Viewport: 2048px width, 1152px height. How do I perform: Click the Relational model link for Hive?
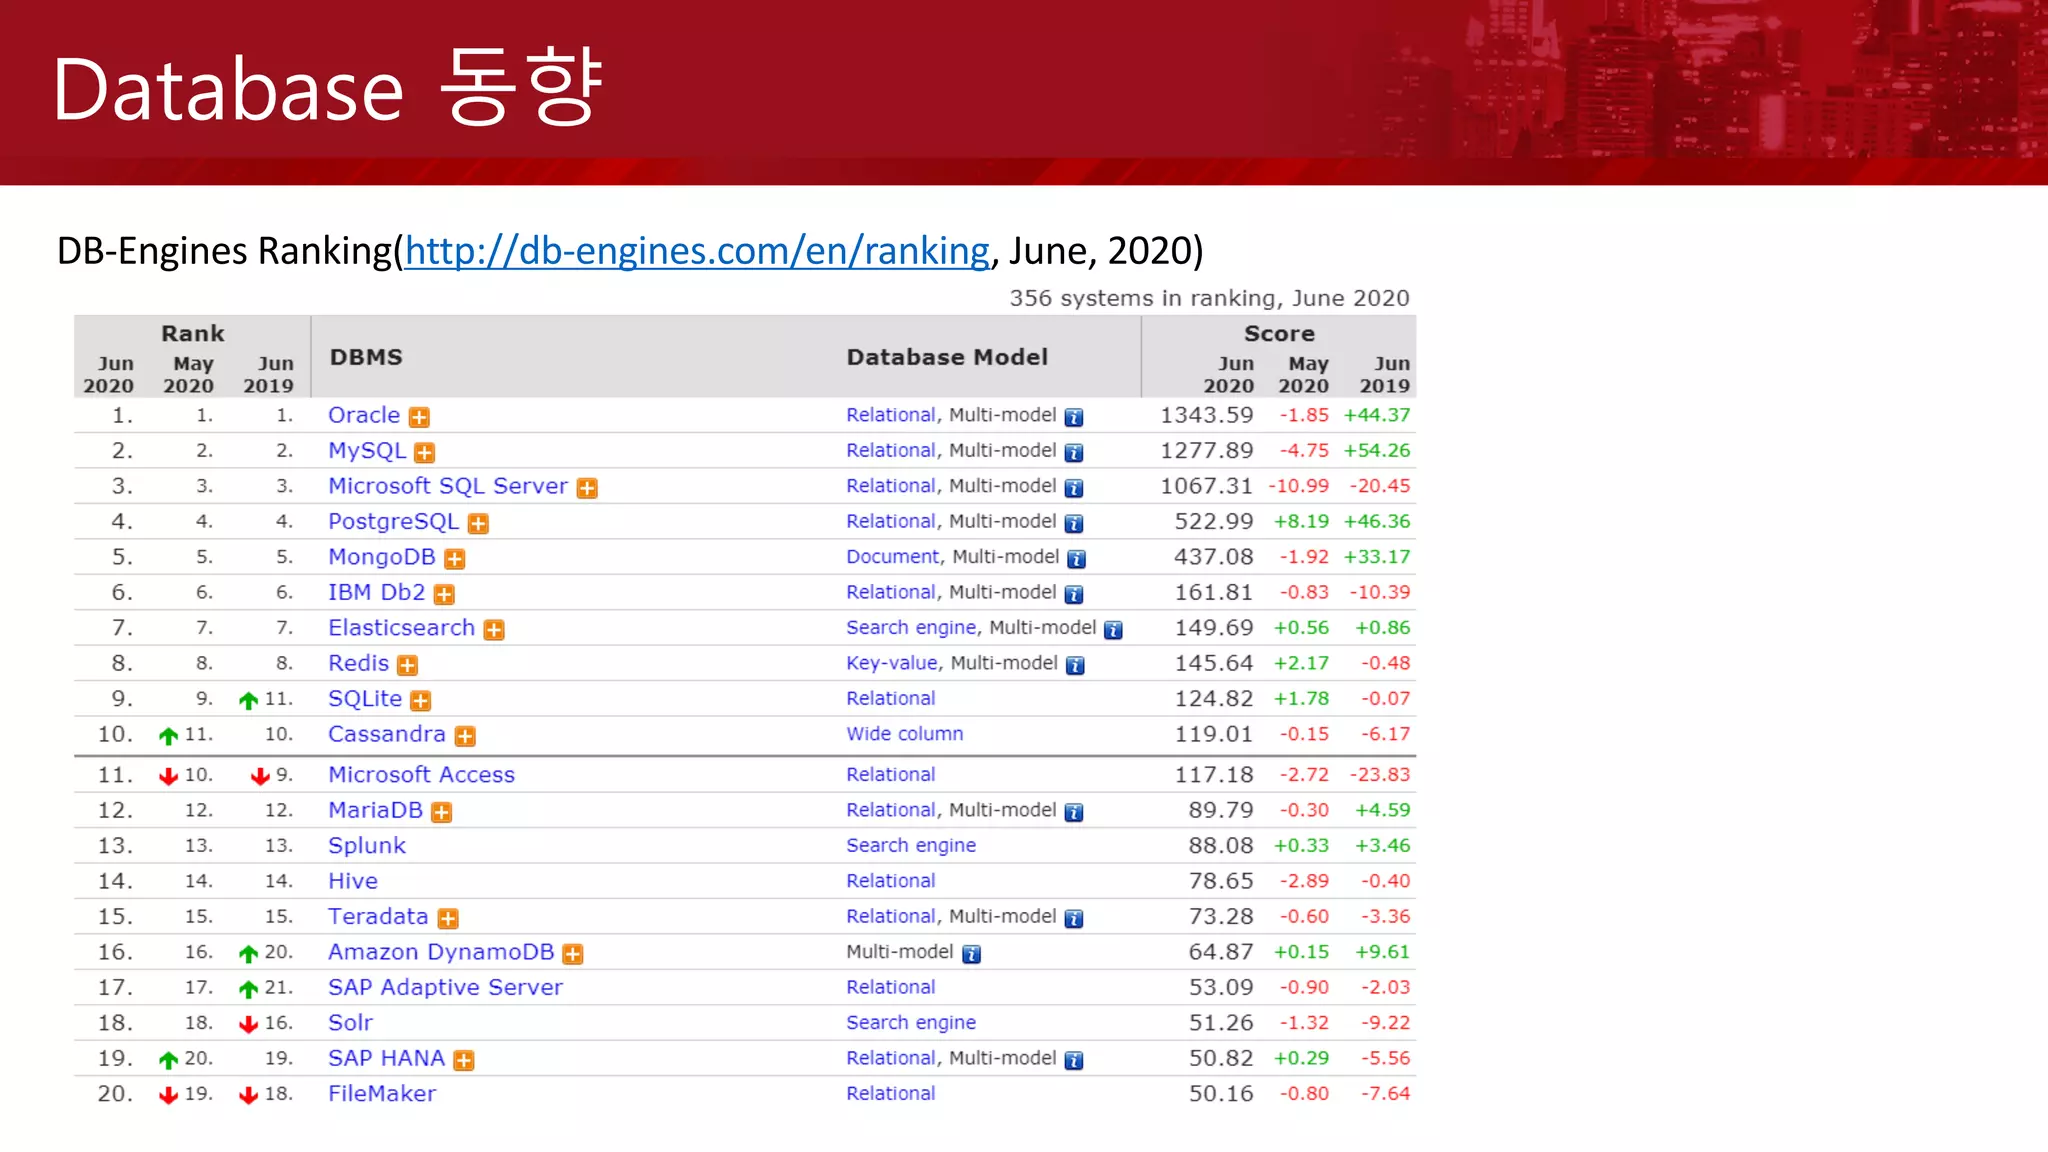tap(891, 881)
